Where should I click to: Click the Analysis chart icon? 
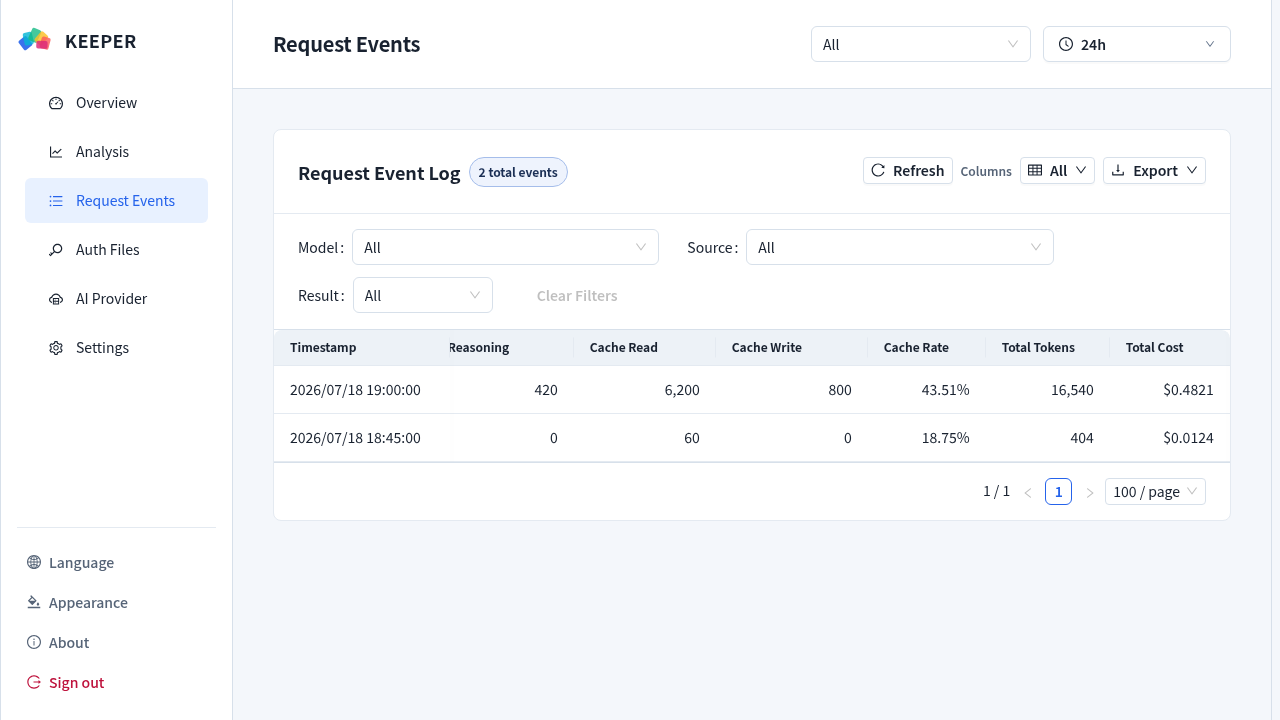point(56,152)
